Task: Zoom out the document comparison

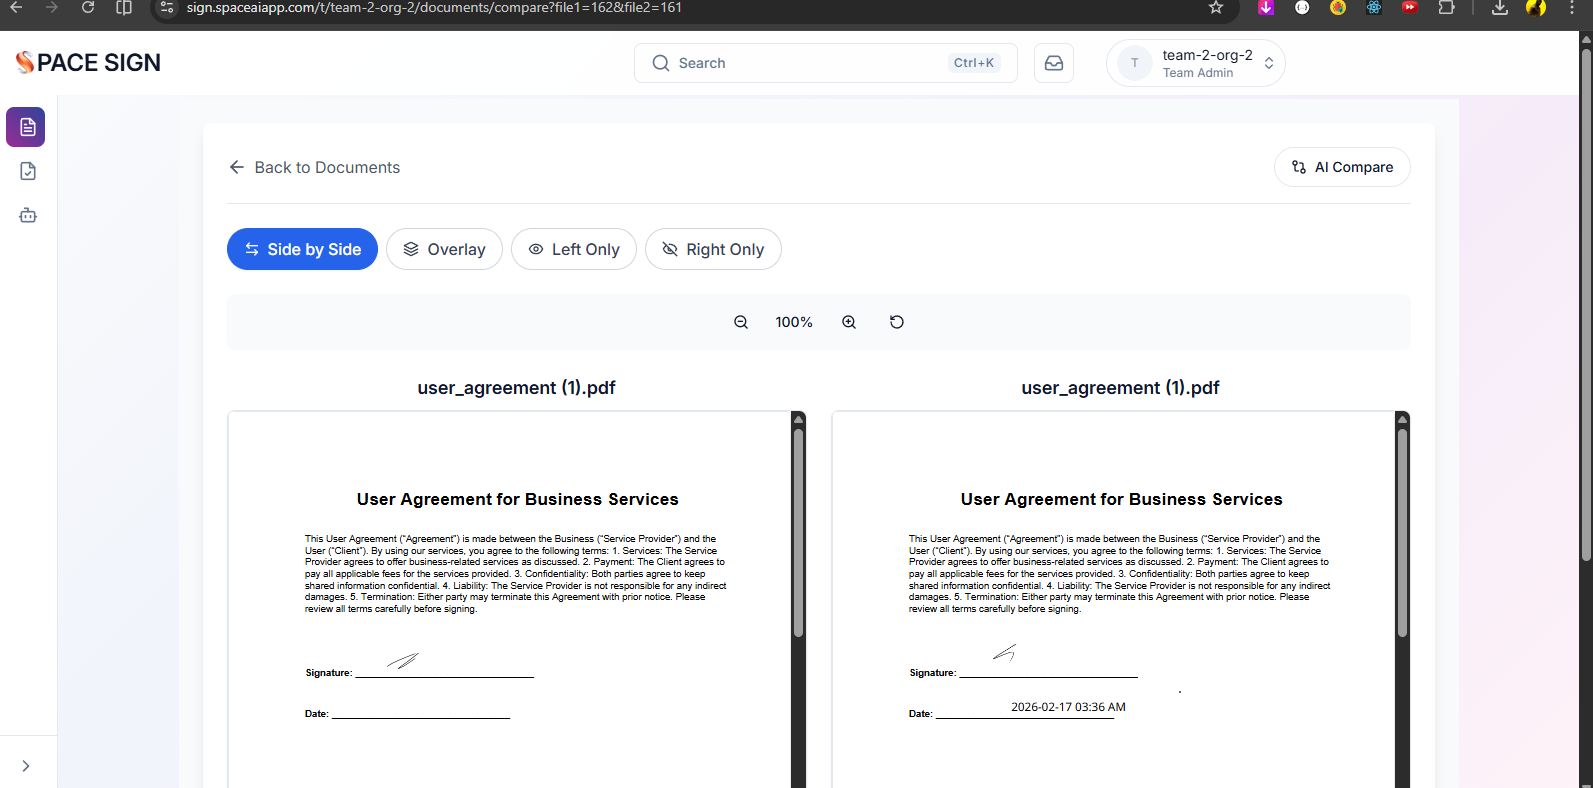Action: 741,322
